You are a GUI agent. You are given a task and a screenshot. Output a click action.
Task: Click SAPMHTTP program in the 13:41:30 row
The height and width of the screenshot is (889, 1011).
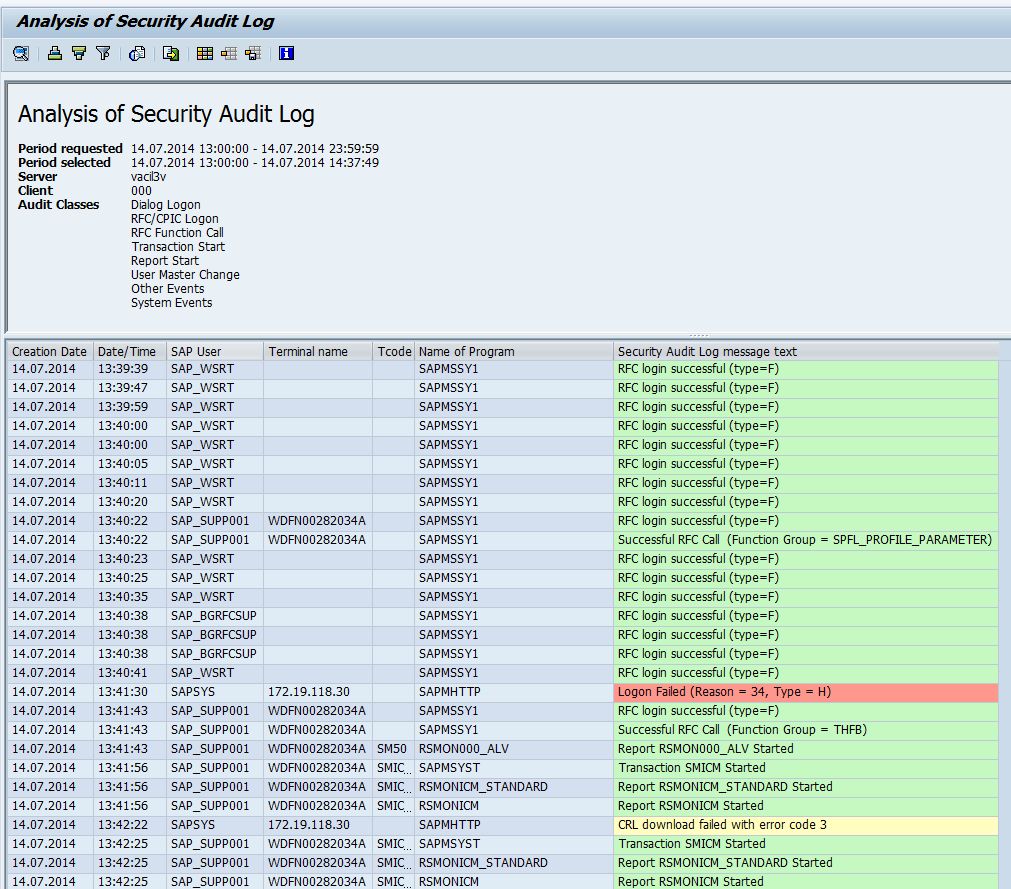pyautogui.click(x=514, y=692)
